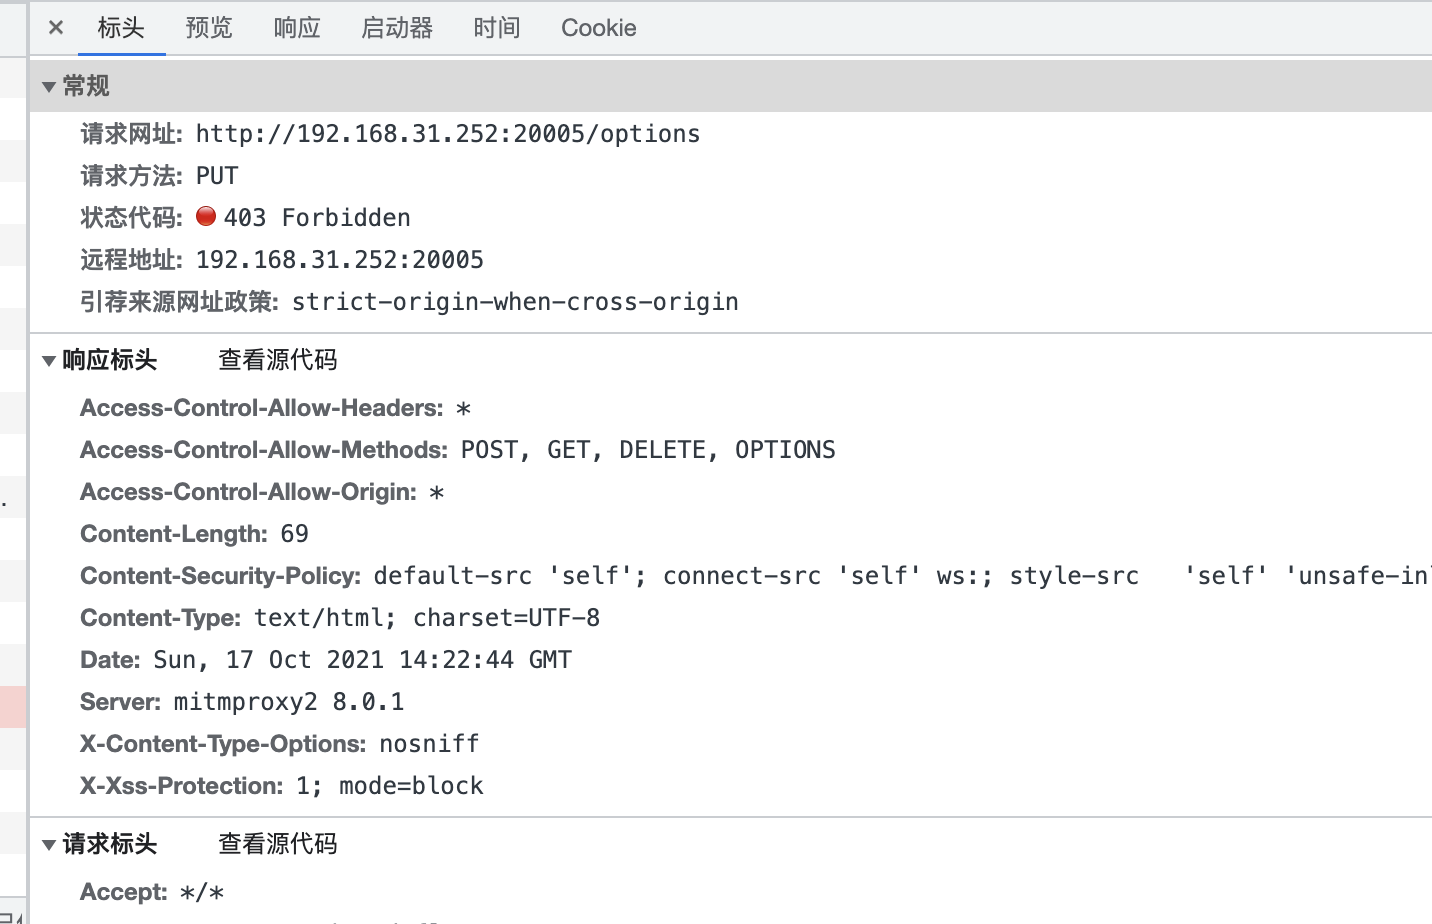Select the 403 Forbidden status text

(317, 218)
